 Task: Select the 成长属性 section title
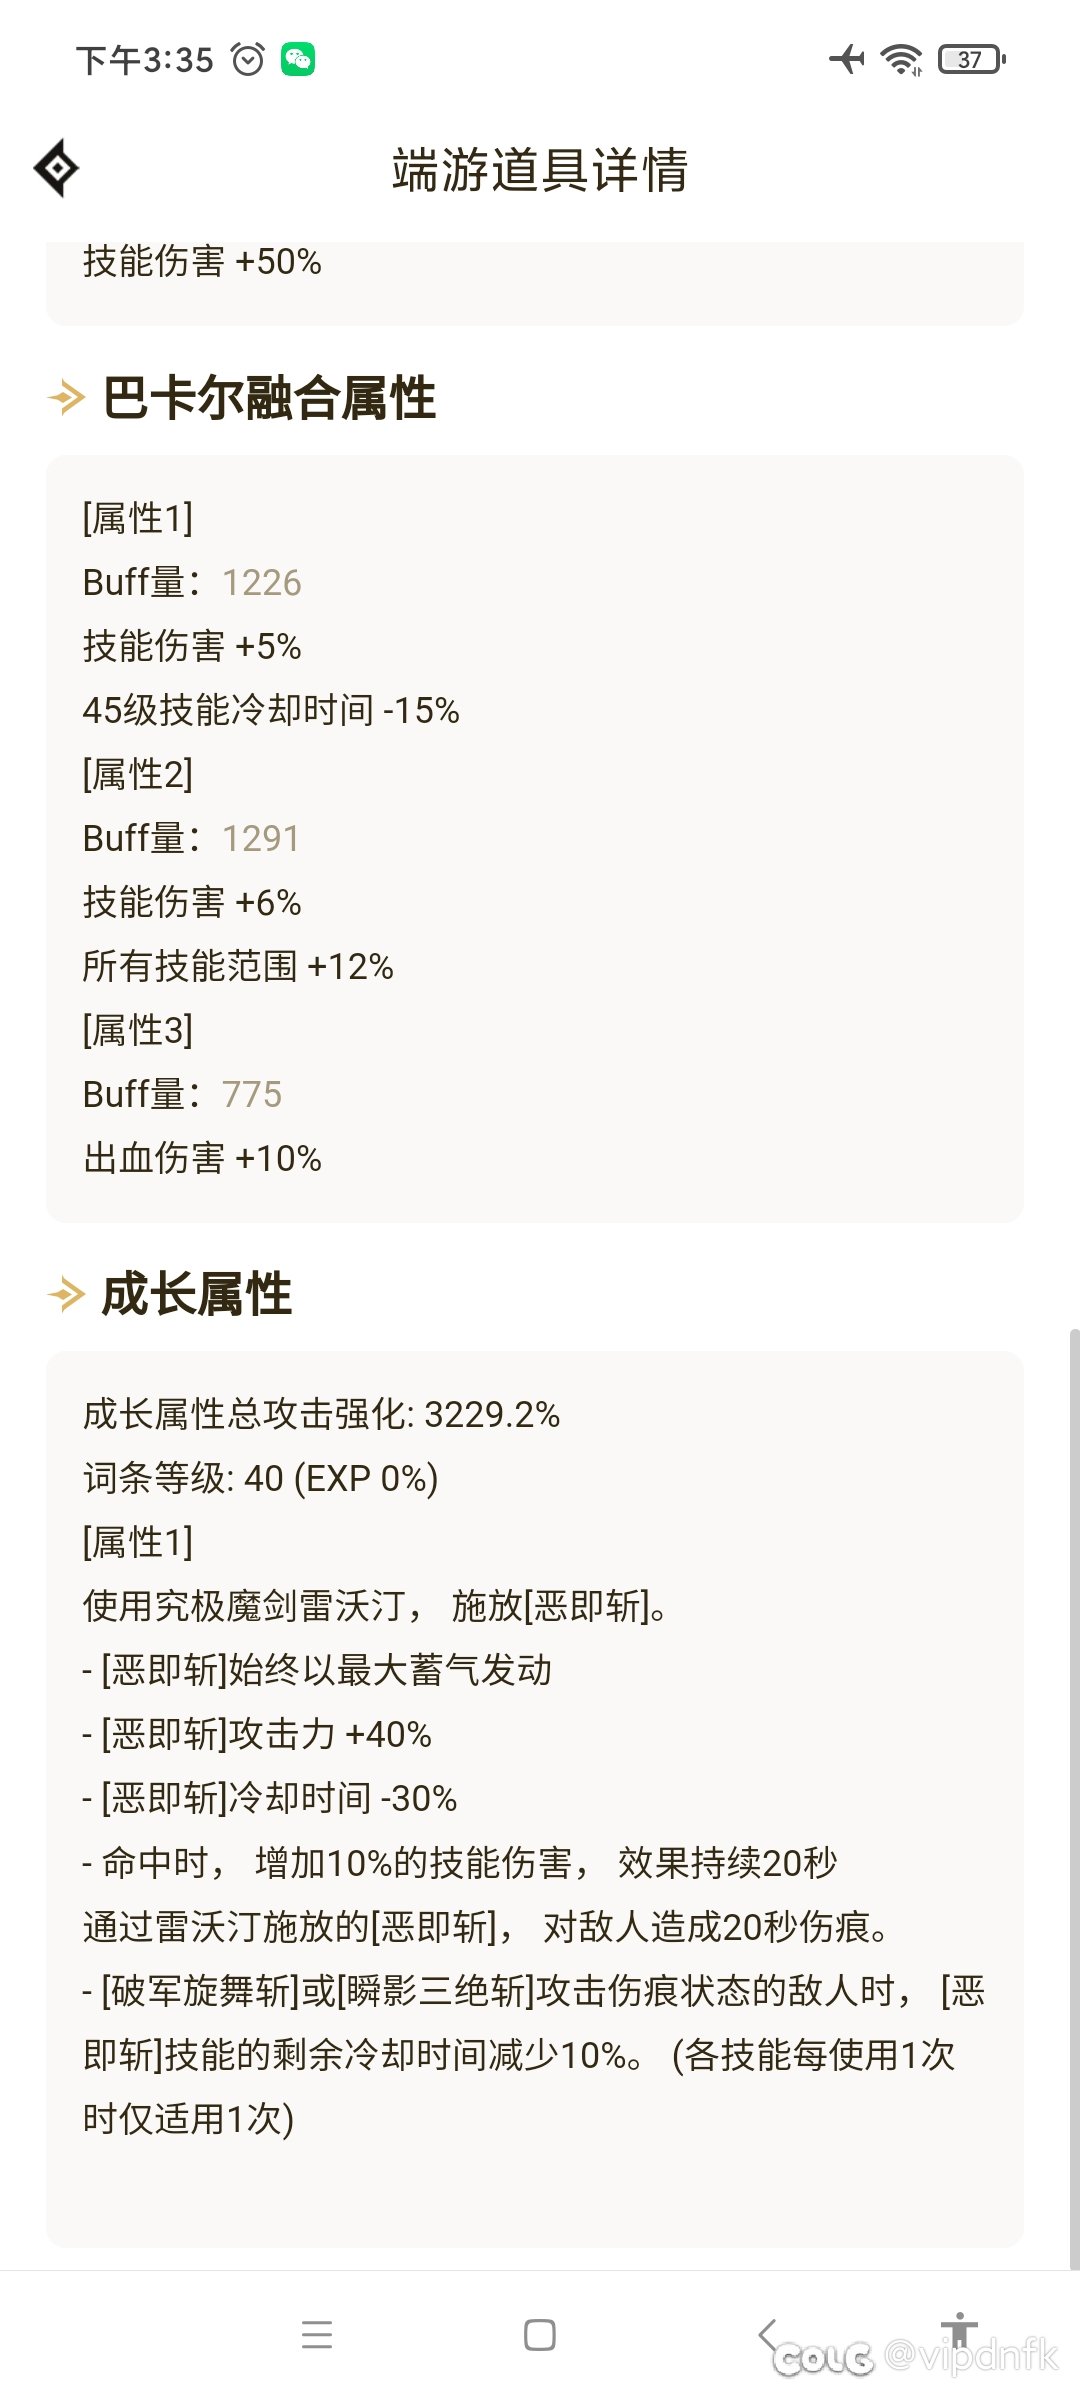(x=197, y=1294)
